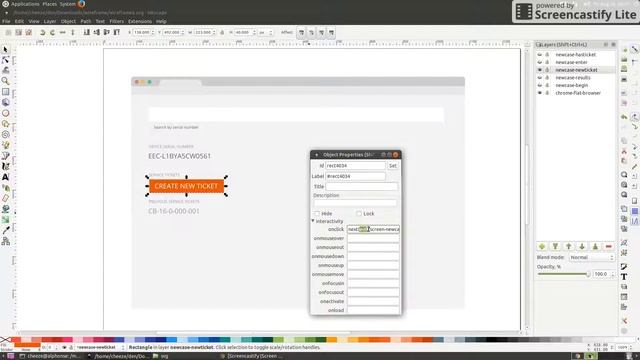This screenshot has width=640, height=360.
Task: Click rotate 90° clockwise icon
Action: point(52,32)
